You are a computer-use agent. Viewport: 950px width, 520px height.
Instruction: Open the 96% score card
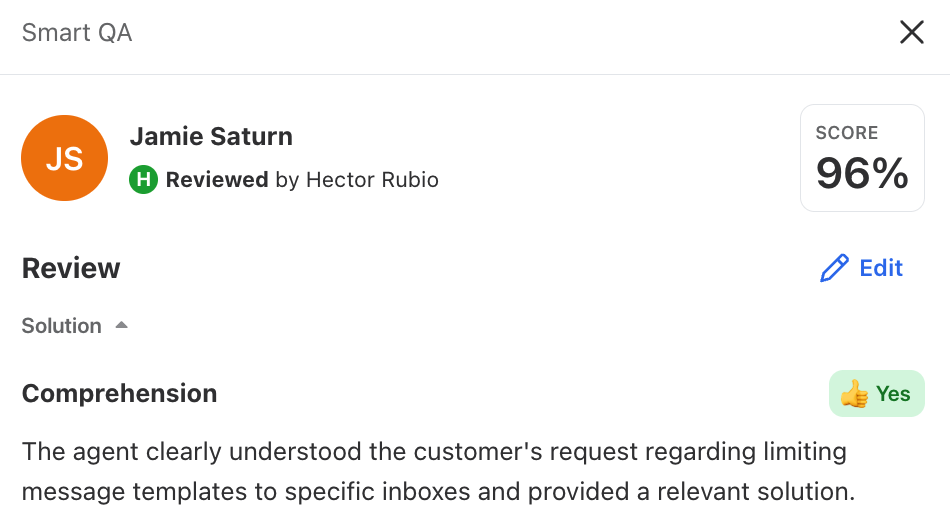click(x=862, y=158)
